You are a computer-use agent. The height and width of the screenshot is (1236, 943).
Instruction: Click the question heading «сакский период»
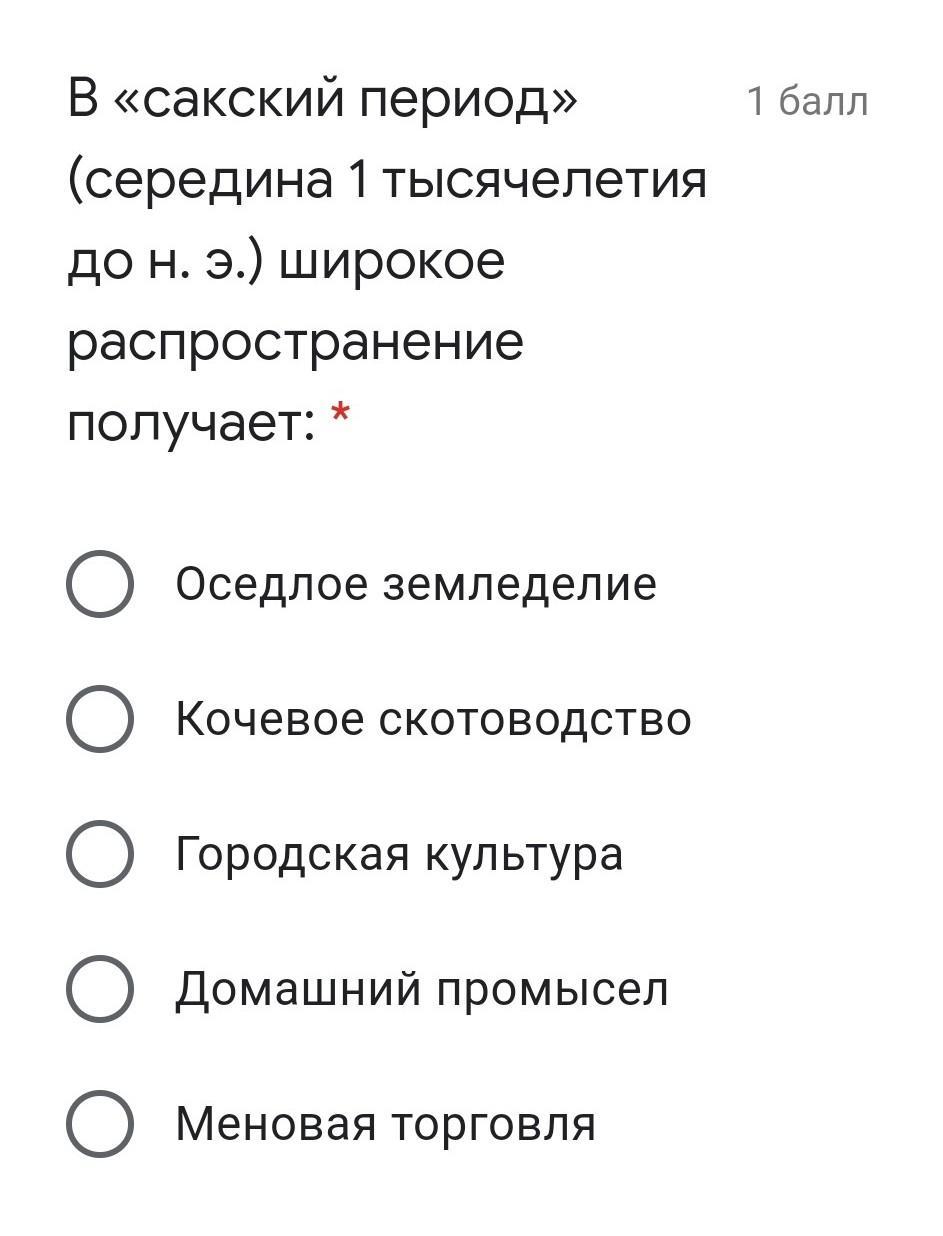[323, 100]
